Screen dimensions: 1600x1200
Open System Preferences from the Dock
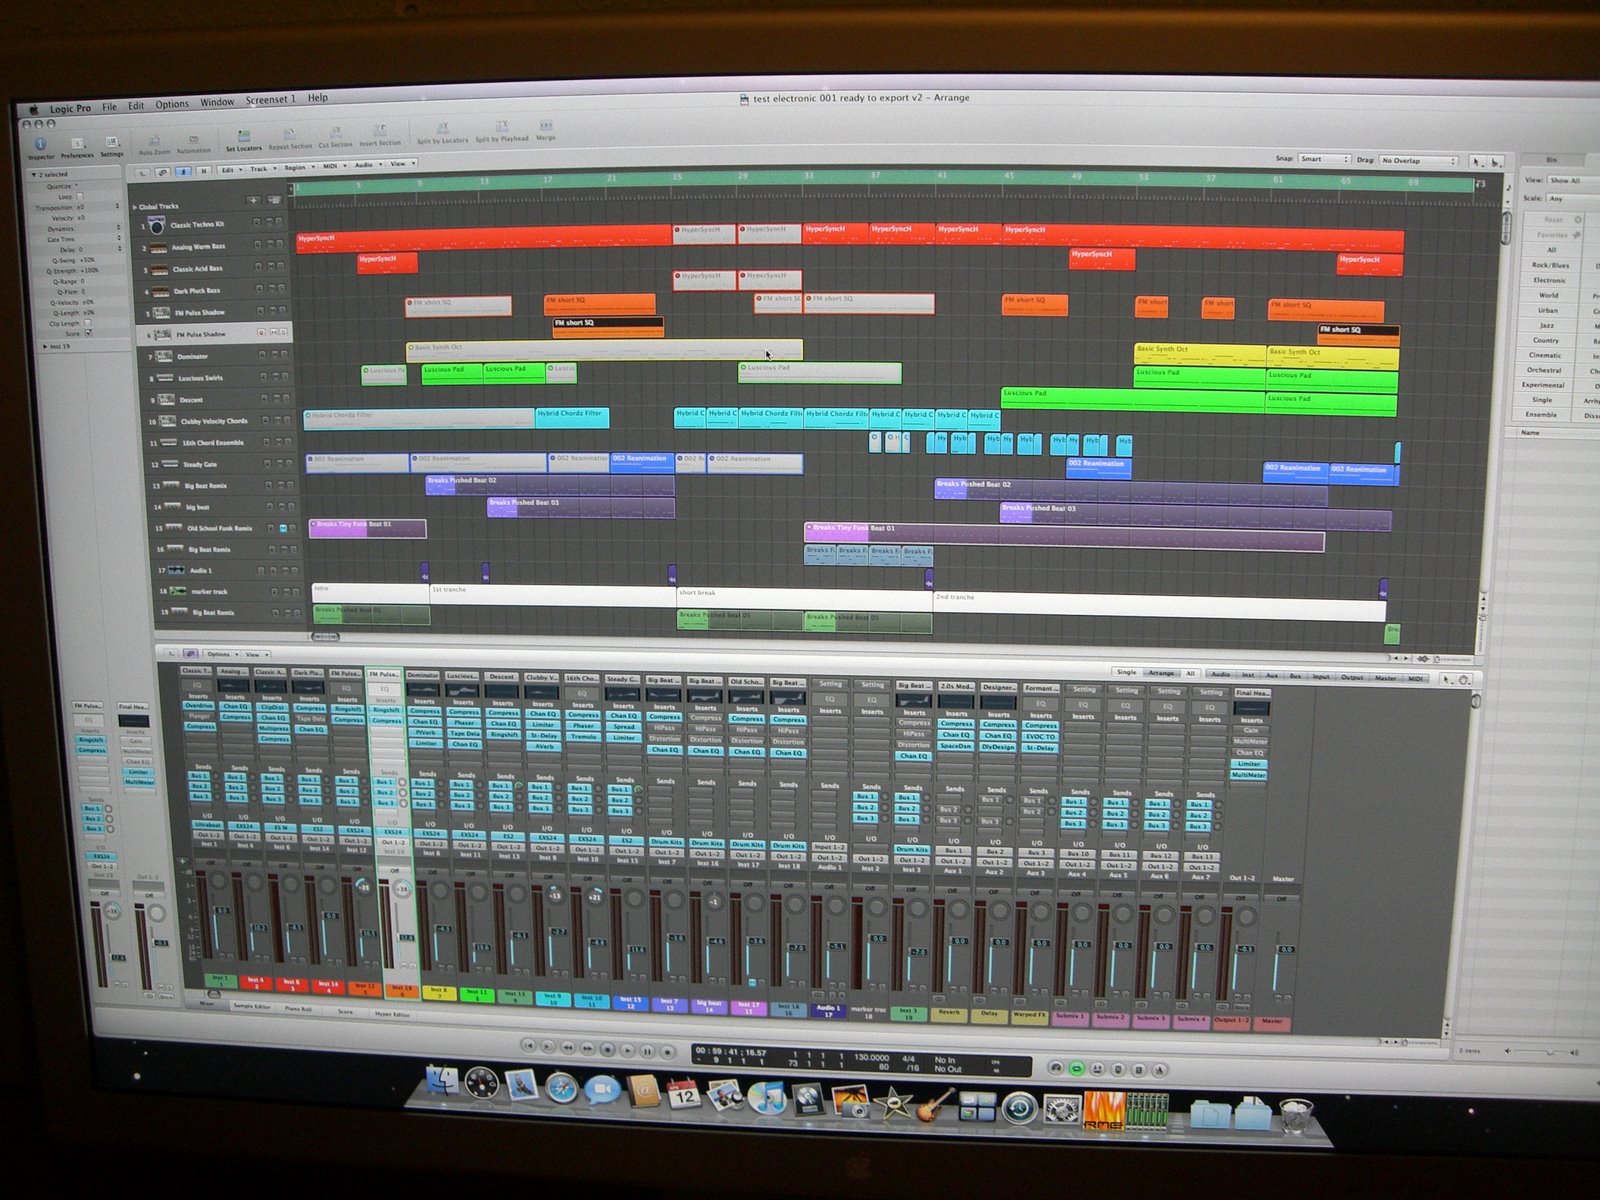[1062, 1108]
